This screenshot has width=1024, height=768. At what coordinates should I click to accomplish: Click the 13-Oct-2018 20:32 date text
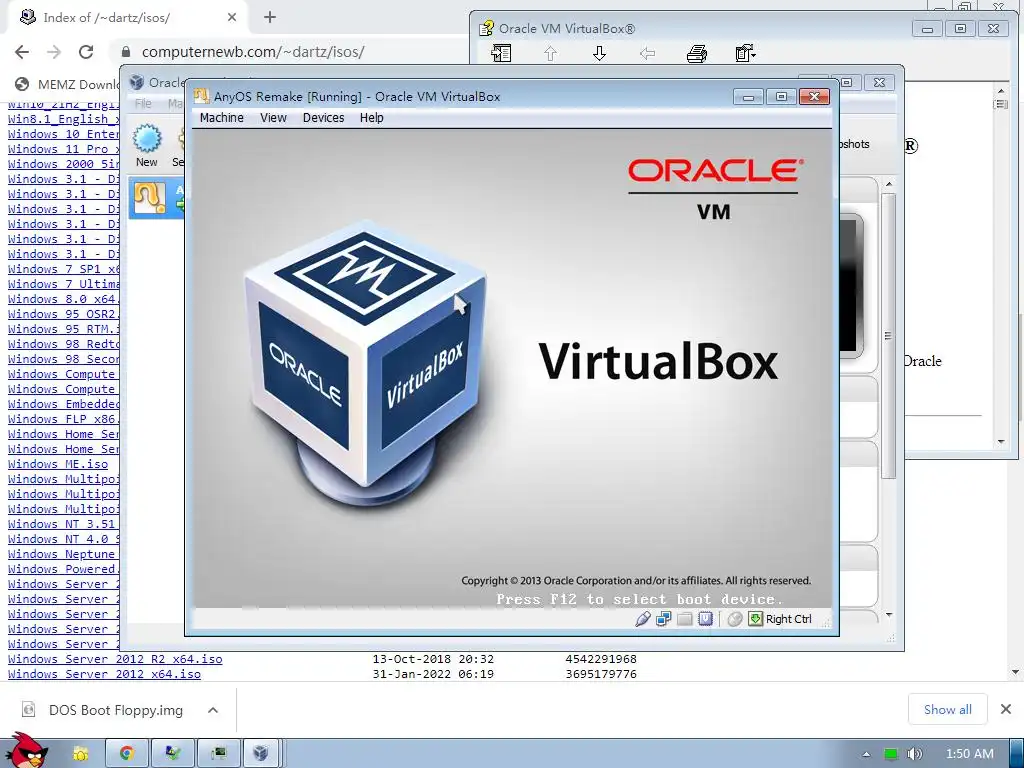tap(433, 659)
